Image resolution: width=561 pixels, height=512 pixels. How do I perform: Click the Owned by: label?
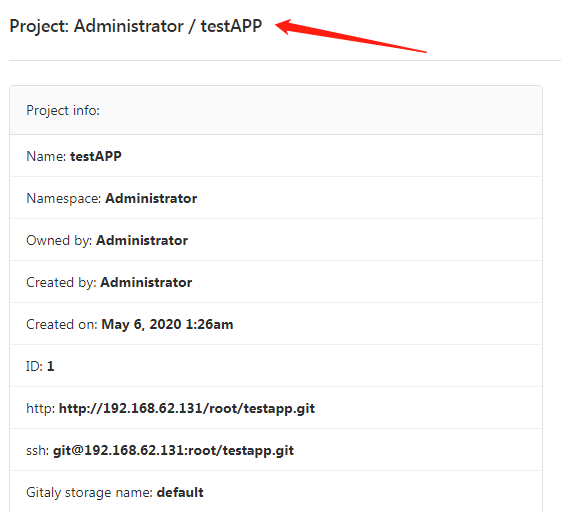click(x=59, y=240)
